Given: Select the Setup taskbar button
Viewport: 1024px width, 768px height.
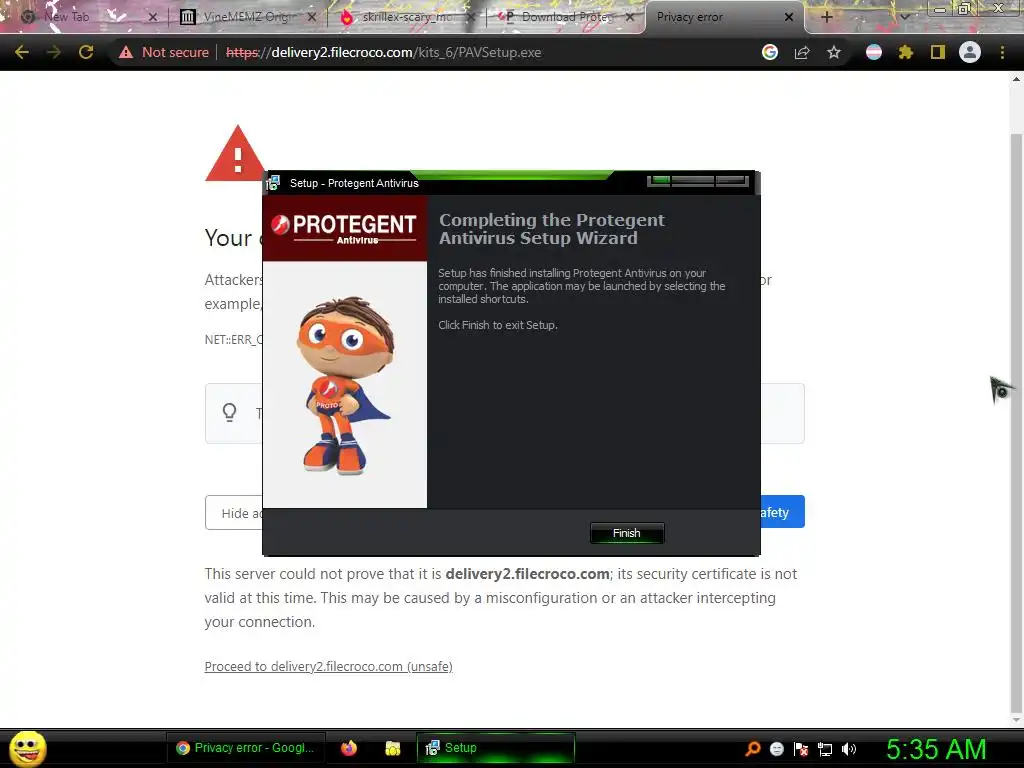Looking at the screenshot, I should point(496,748).
